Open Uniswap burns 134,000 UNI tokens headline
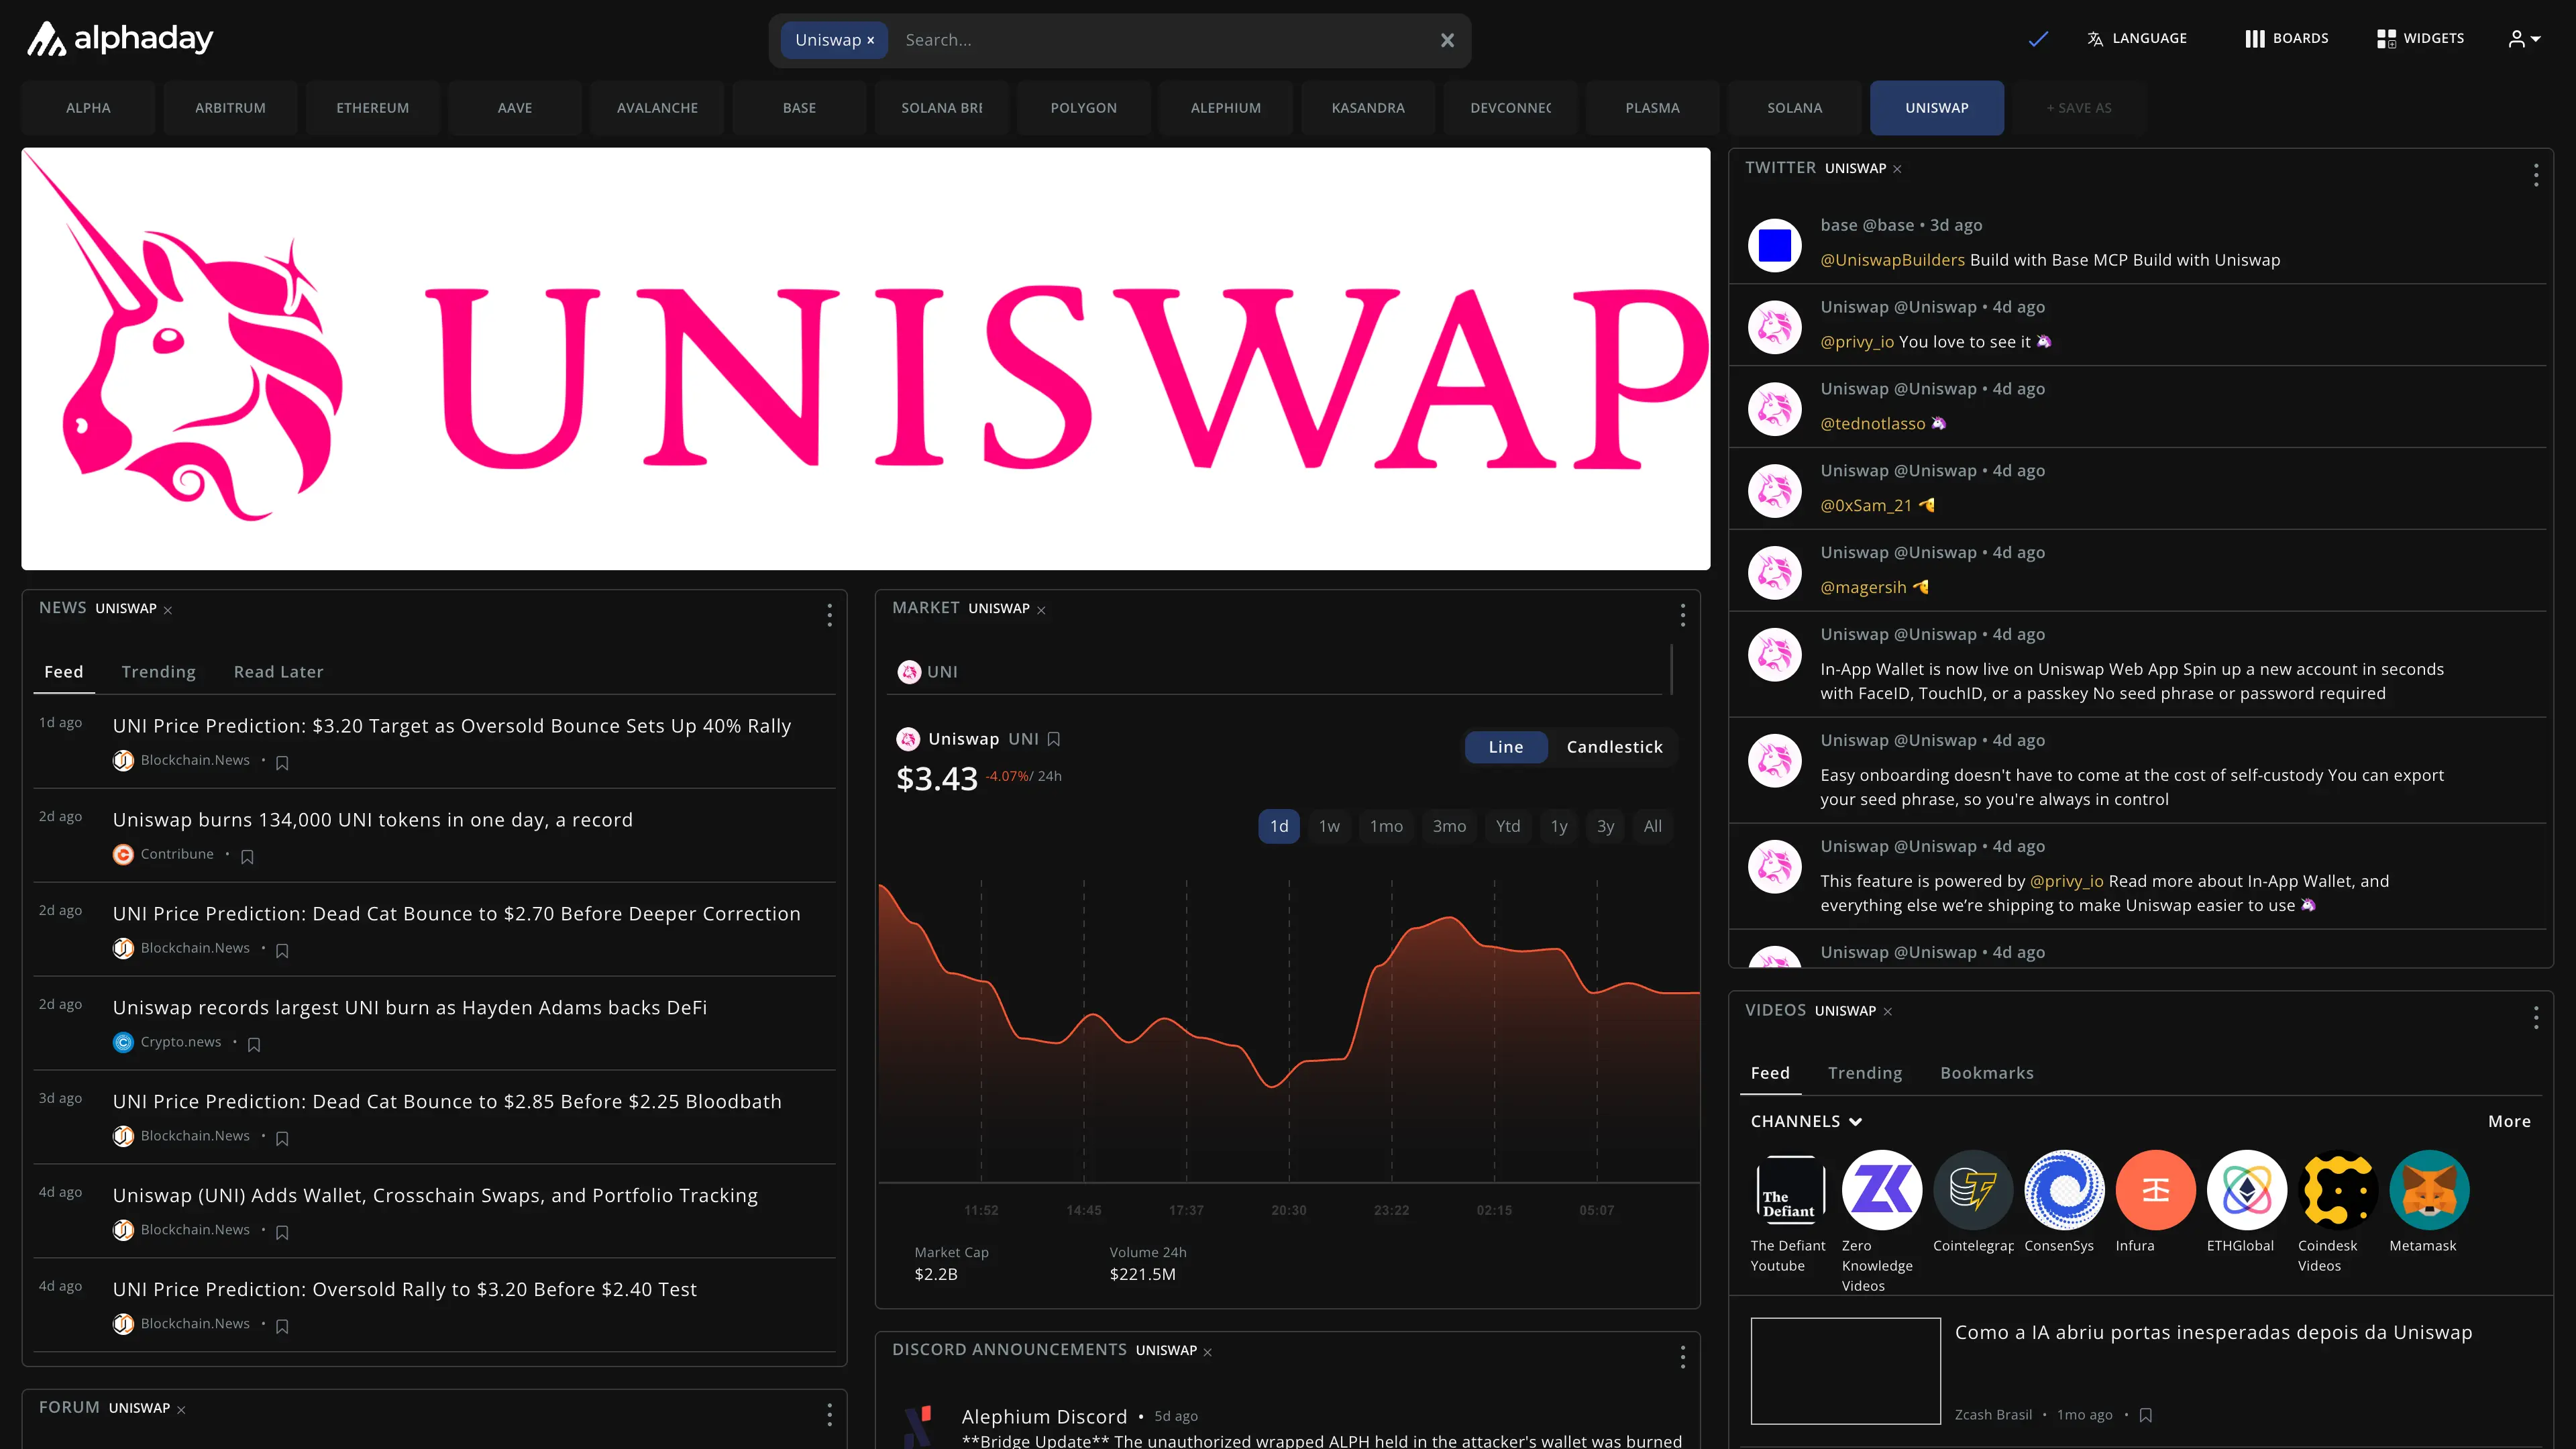Viewport: 2576px width, 1449px height. (x=372, y=820)
